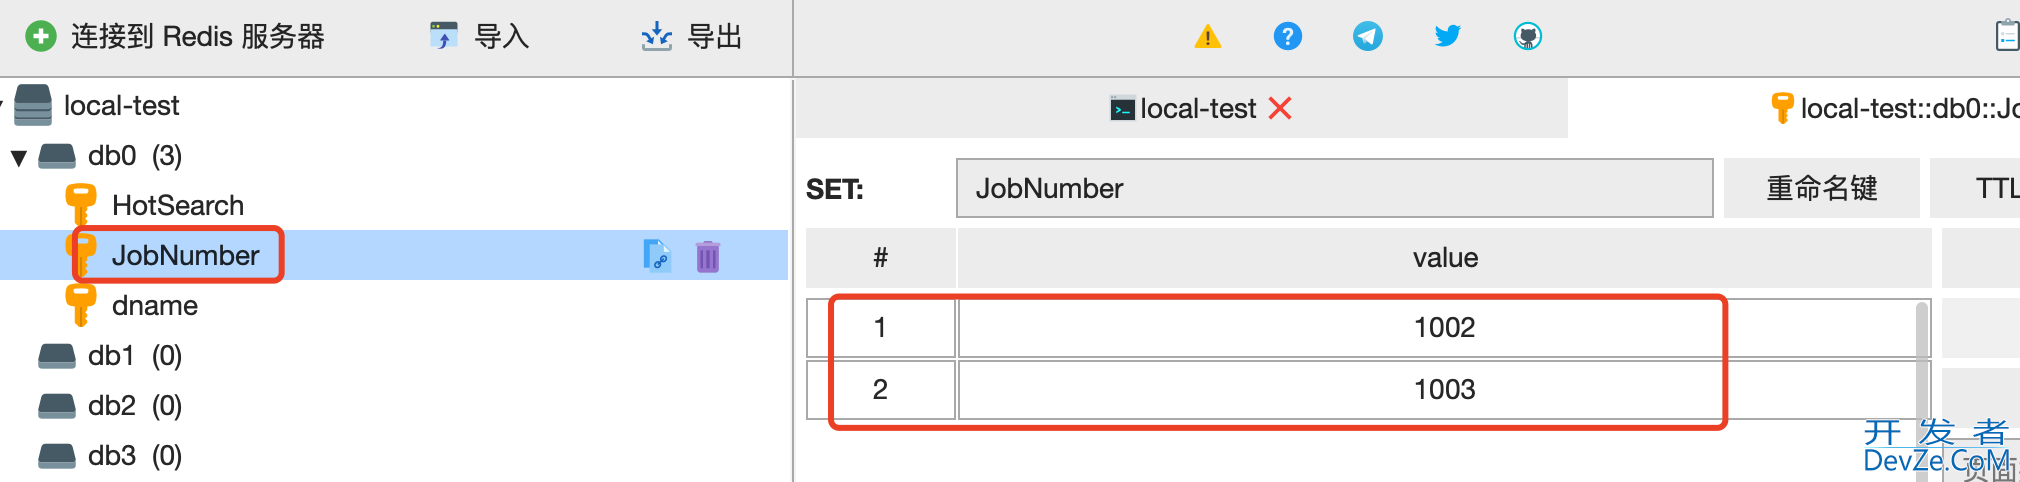Open the blue help question mark icon

pyautogui.click(x=1288, y=37)
